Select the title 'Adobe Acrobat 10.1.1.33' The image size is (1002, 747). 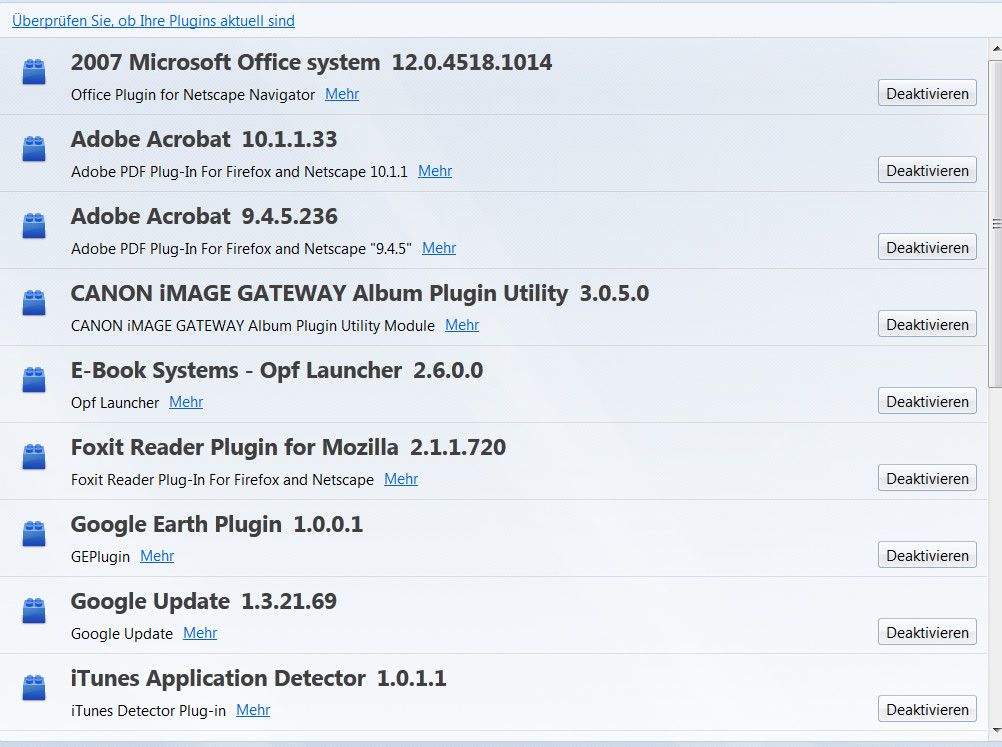[x=204, y=139]
